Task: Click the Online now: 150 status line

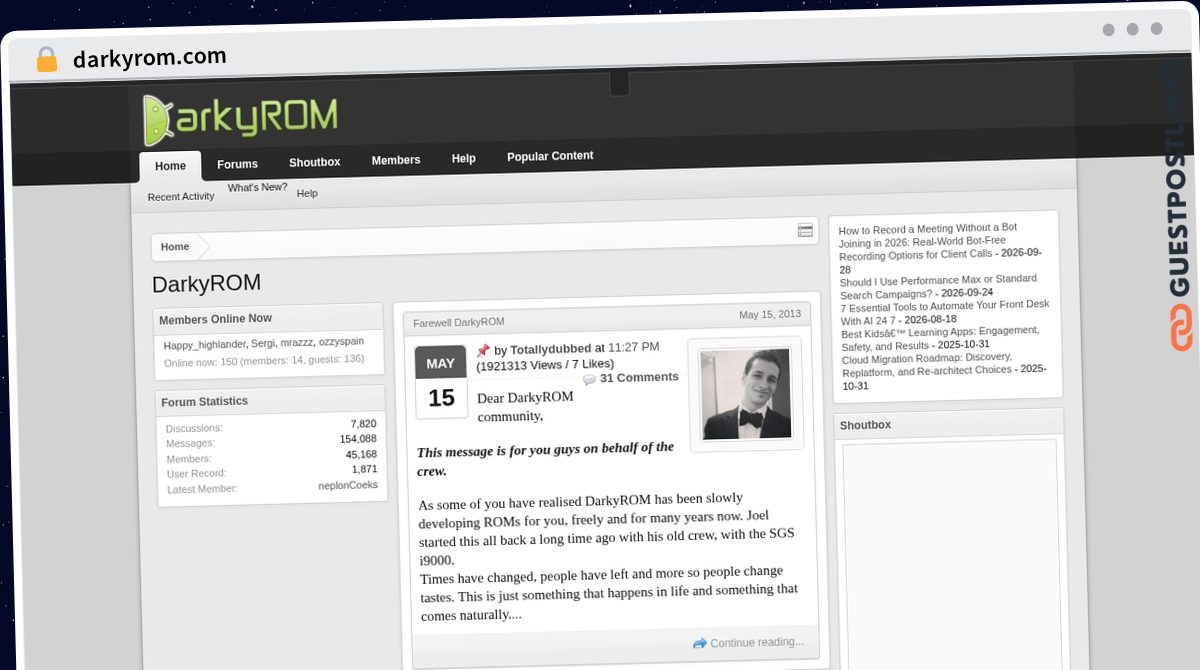Action: point(264,360)
